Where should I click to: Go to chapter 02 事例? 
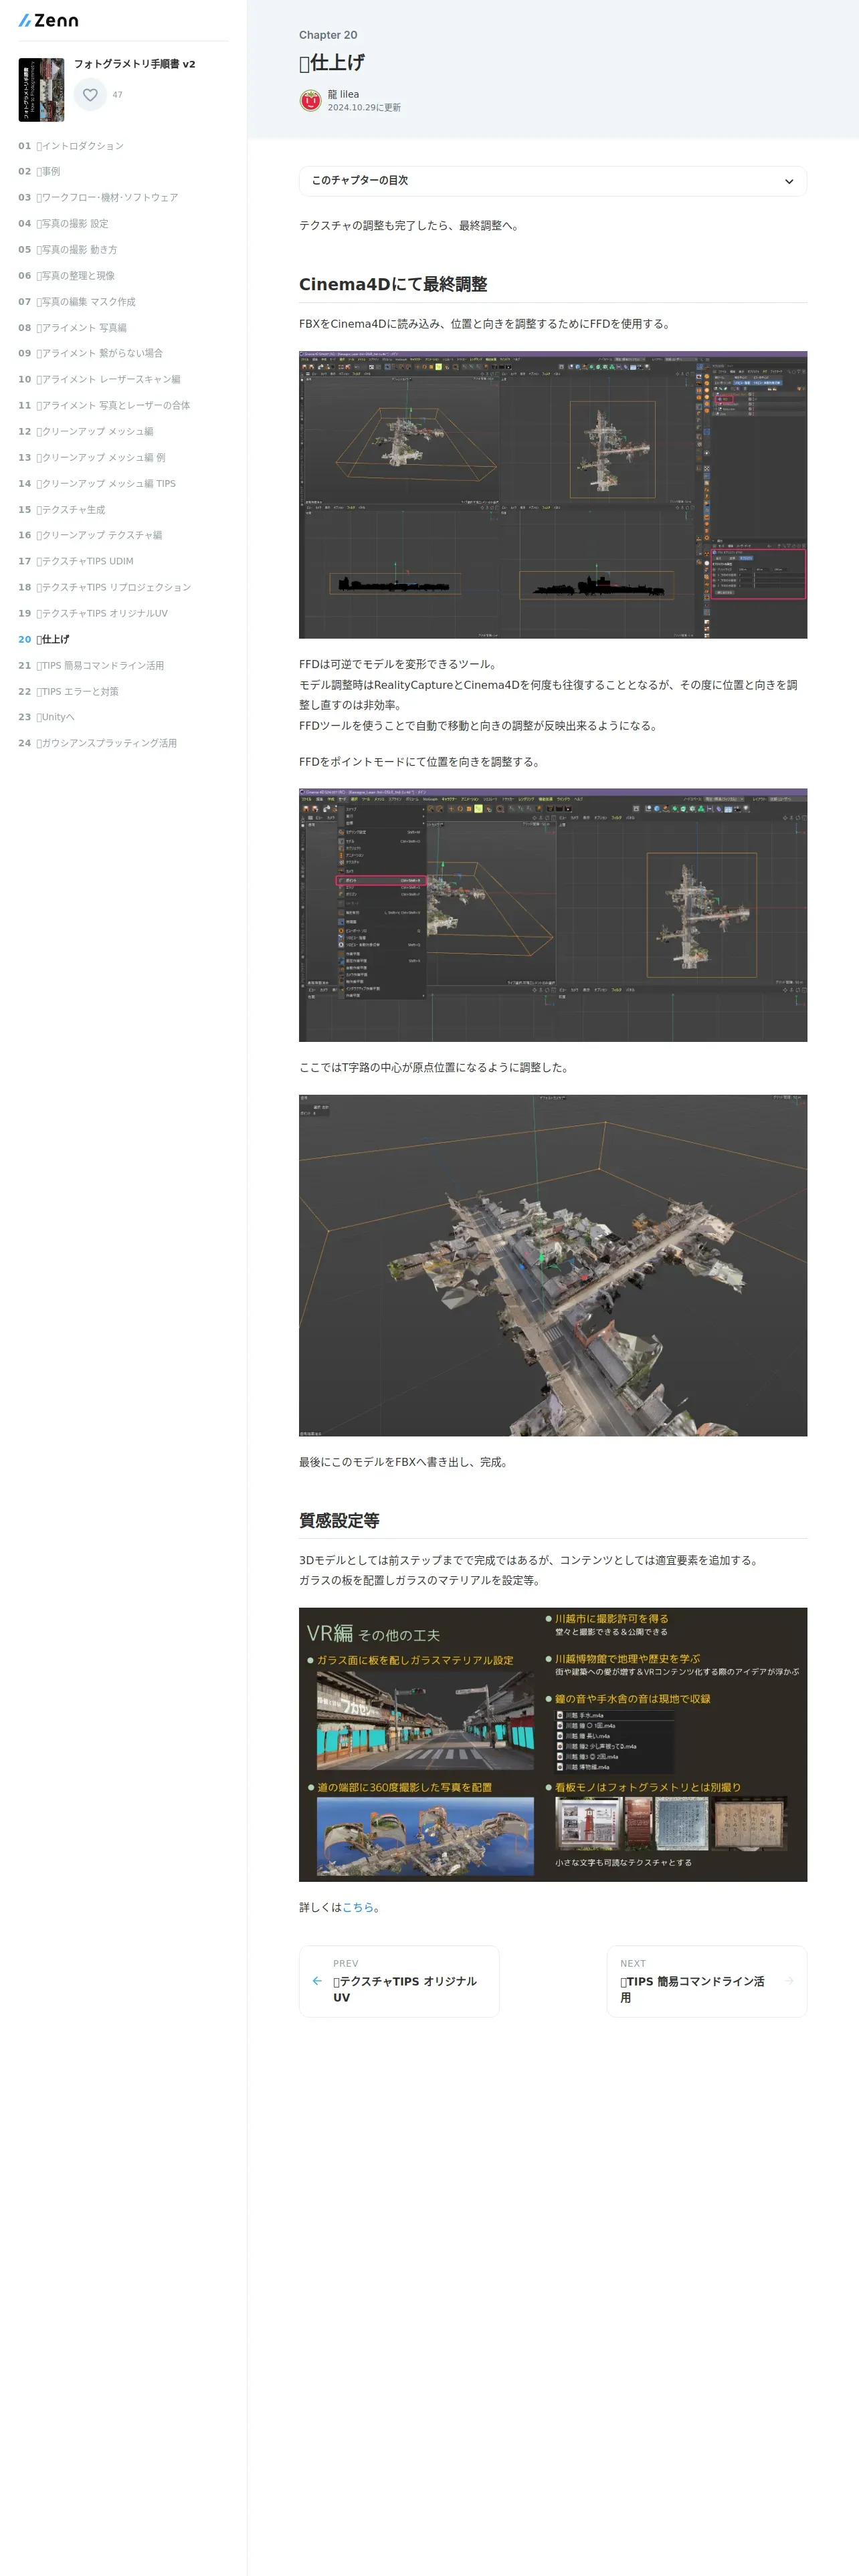pos(39,172)
